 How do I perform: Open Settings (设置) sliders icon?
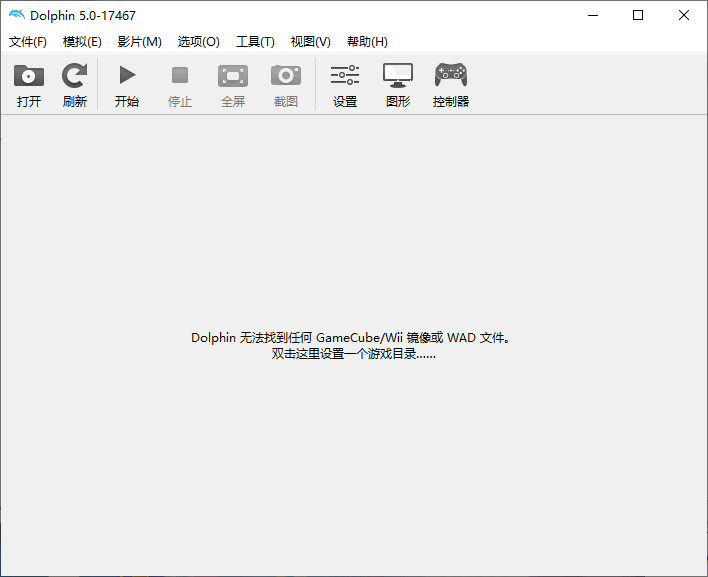pyautogui.click(x=345, y=76)
